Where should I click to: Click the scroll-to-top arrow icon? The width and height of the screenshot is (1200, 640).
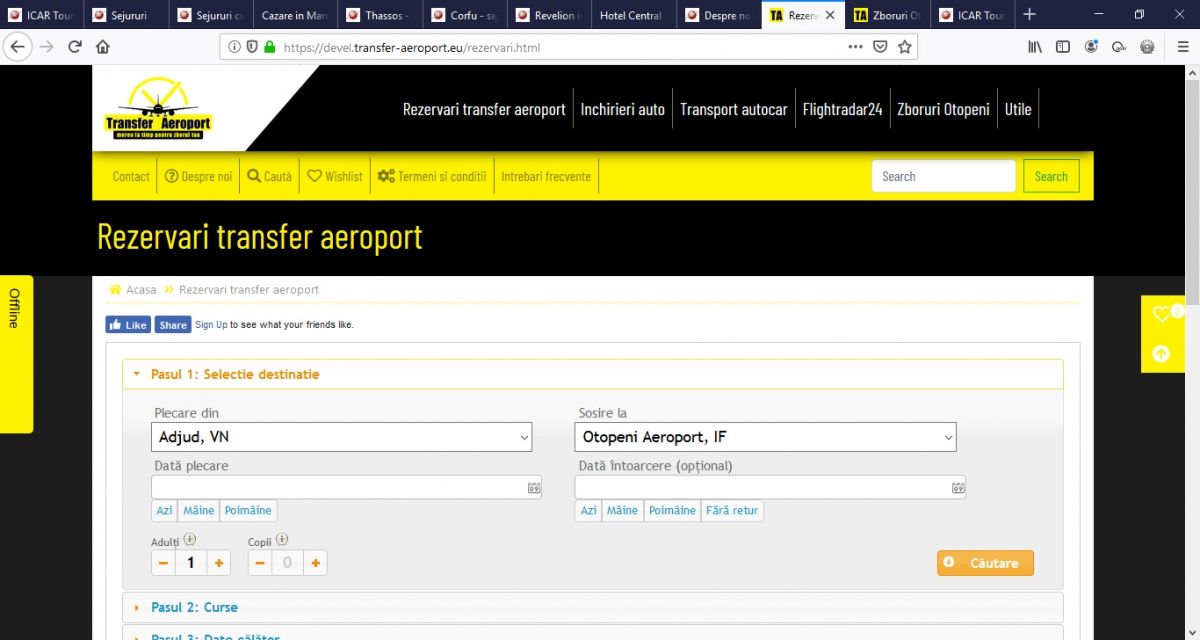(1161, 353)
